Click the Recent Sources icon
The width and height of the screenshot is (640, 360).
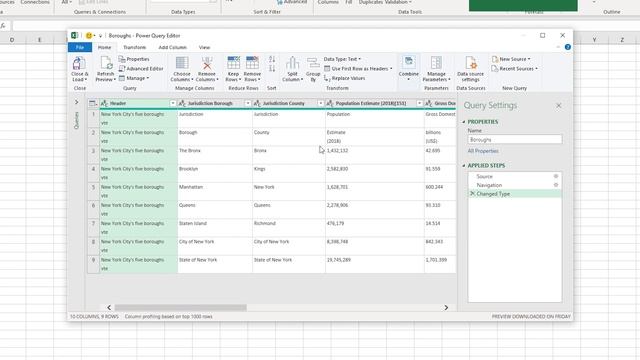495,69
